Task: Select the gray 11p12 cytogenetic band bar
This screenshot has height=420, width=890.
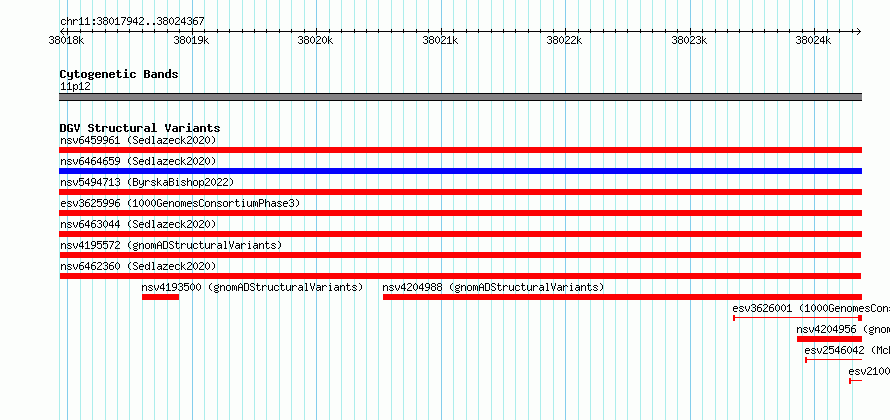Action: [460, 97]
